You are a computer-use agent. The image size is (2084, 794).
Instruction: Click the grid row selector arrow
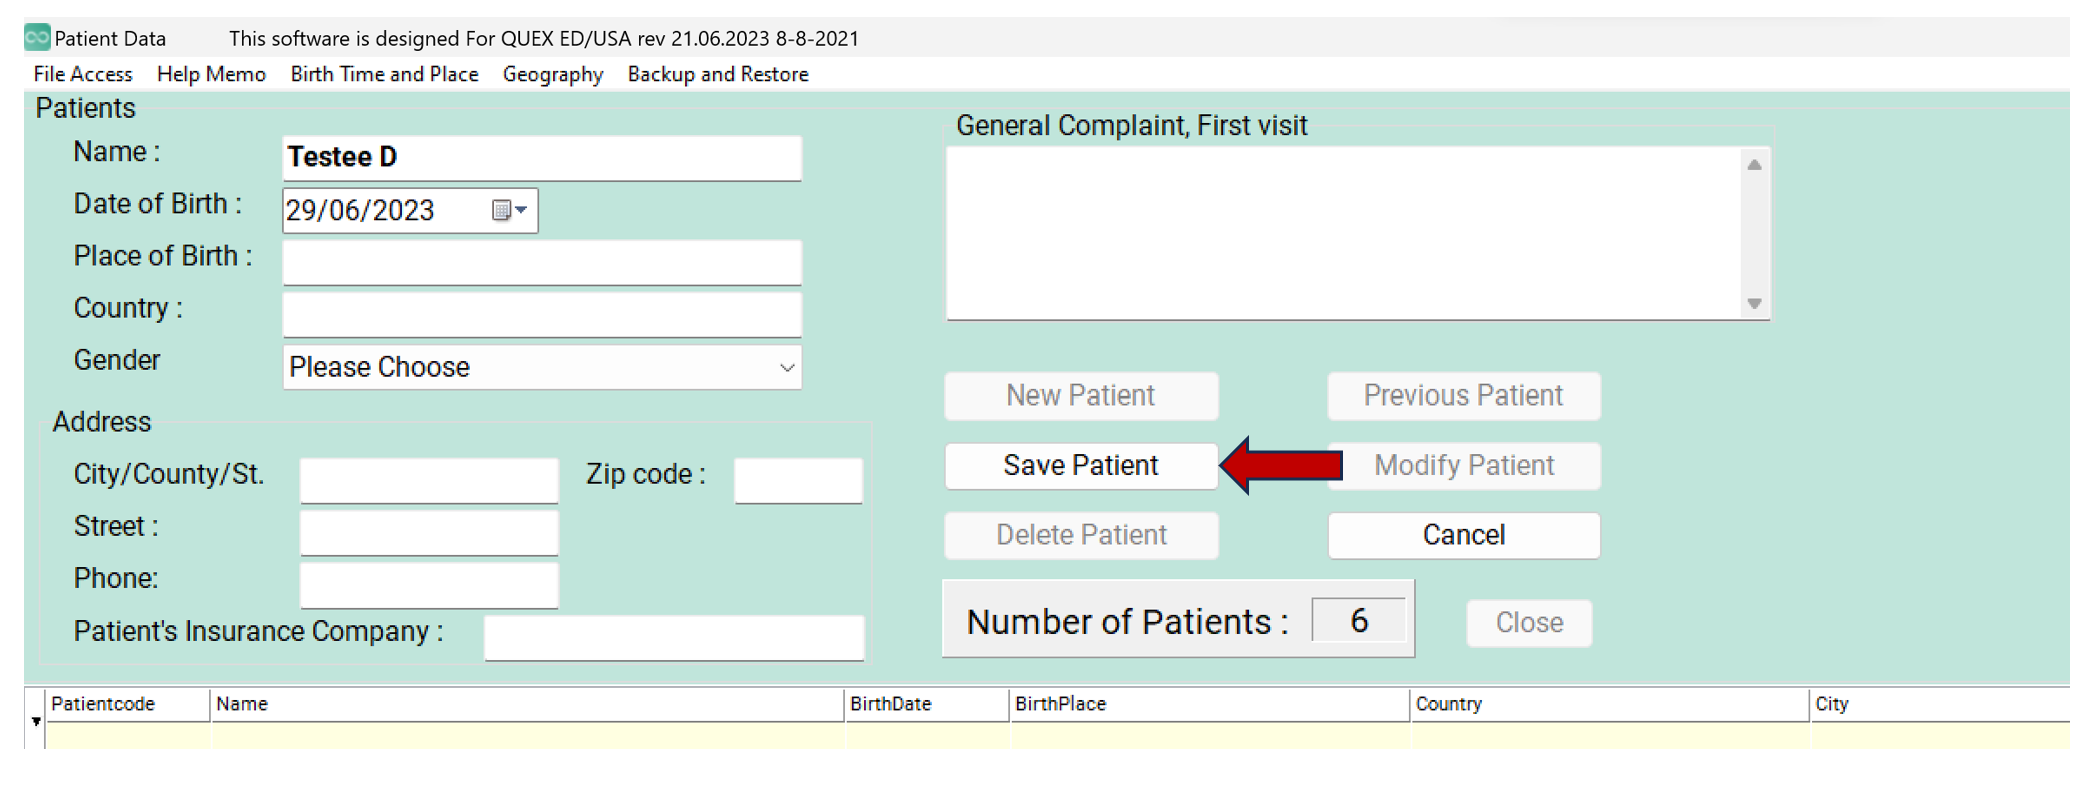(36, 721)
